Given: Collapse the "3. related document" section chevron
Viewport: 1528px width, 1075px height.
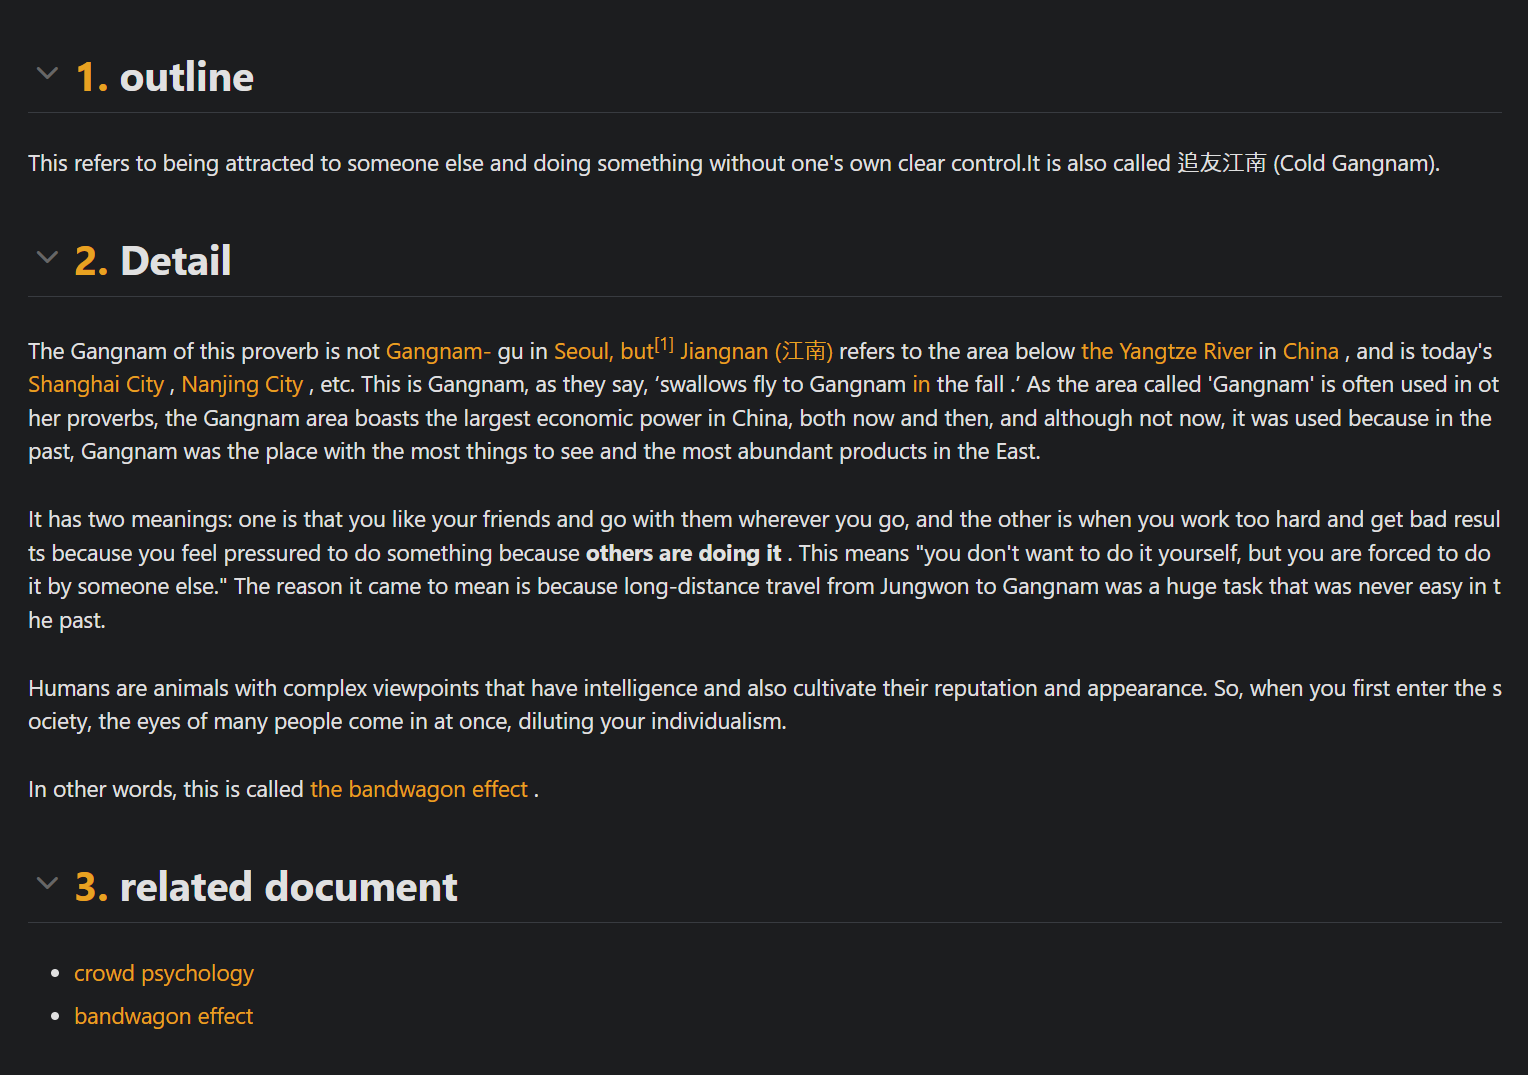Looking at the screenshot, I should [47, 884].
